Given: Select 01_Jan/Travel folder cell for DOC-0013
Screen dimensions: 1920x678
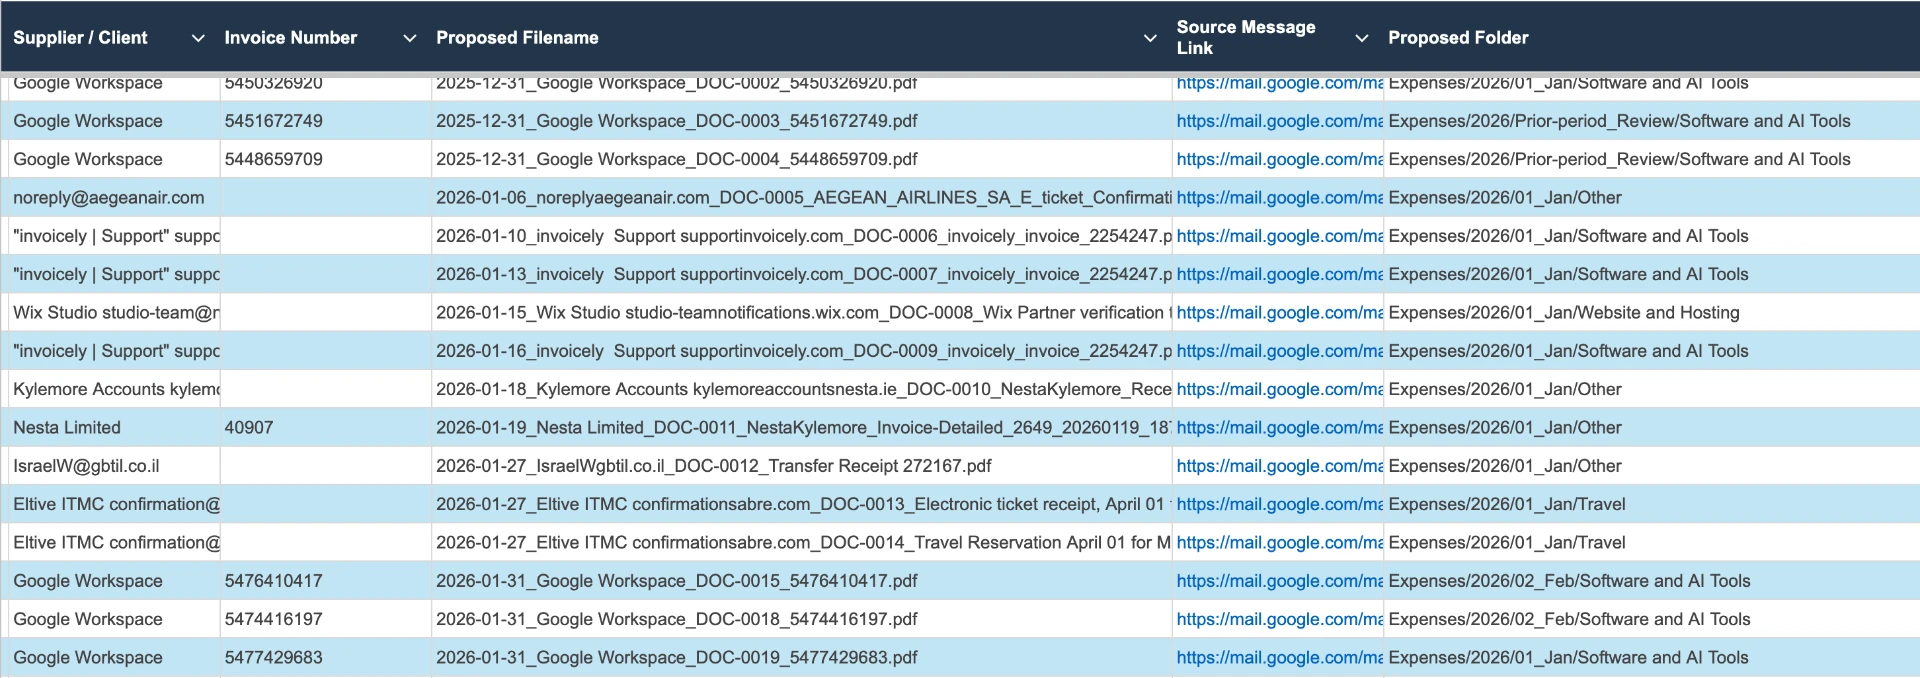Looking at the screenshot, I should click(x=1651, y=504).
